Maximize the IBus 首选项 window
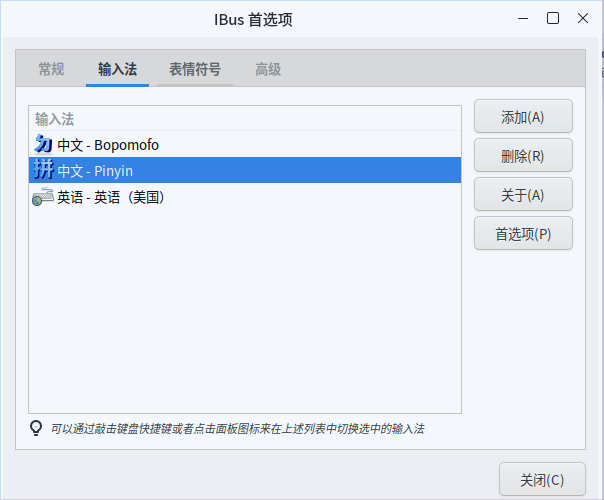Viewport: 604px width, 500px height. click(x=553, y=18)
